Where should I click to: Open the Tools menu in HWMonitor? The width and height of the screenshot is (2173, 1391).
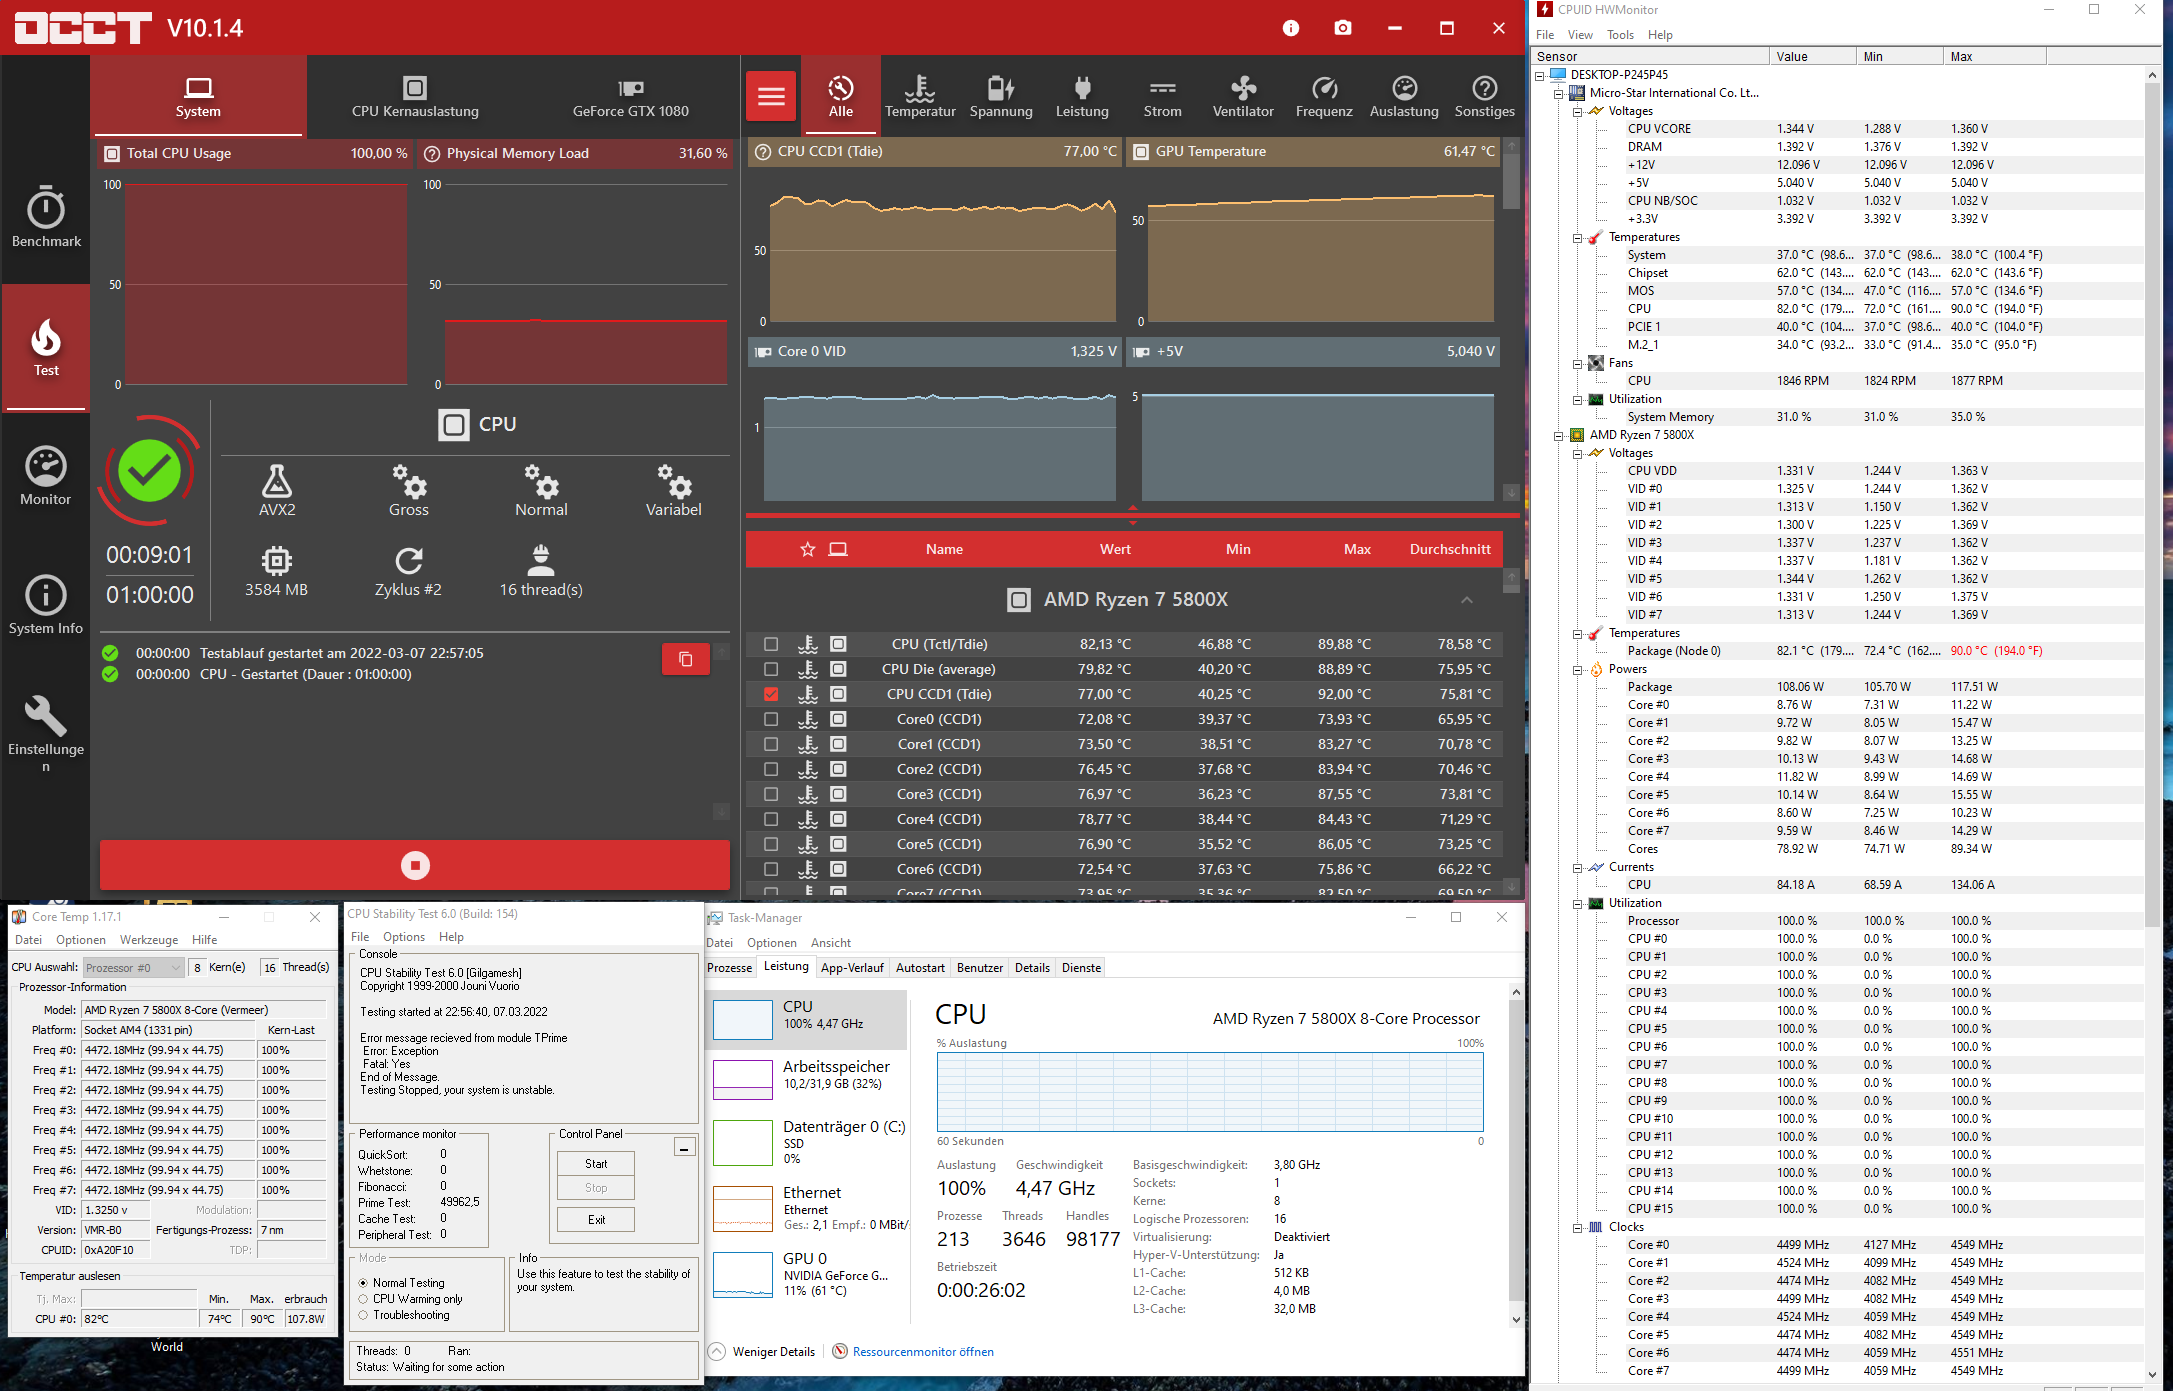[1620, 35]
